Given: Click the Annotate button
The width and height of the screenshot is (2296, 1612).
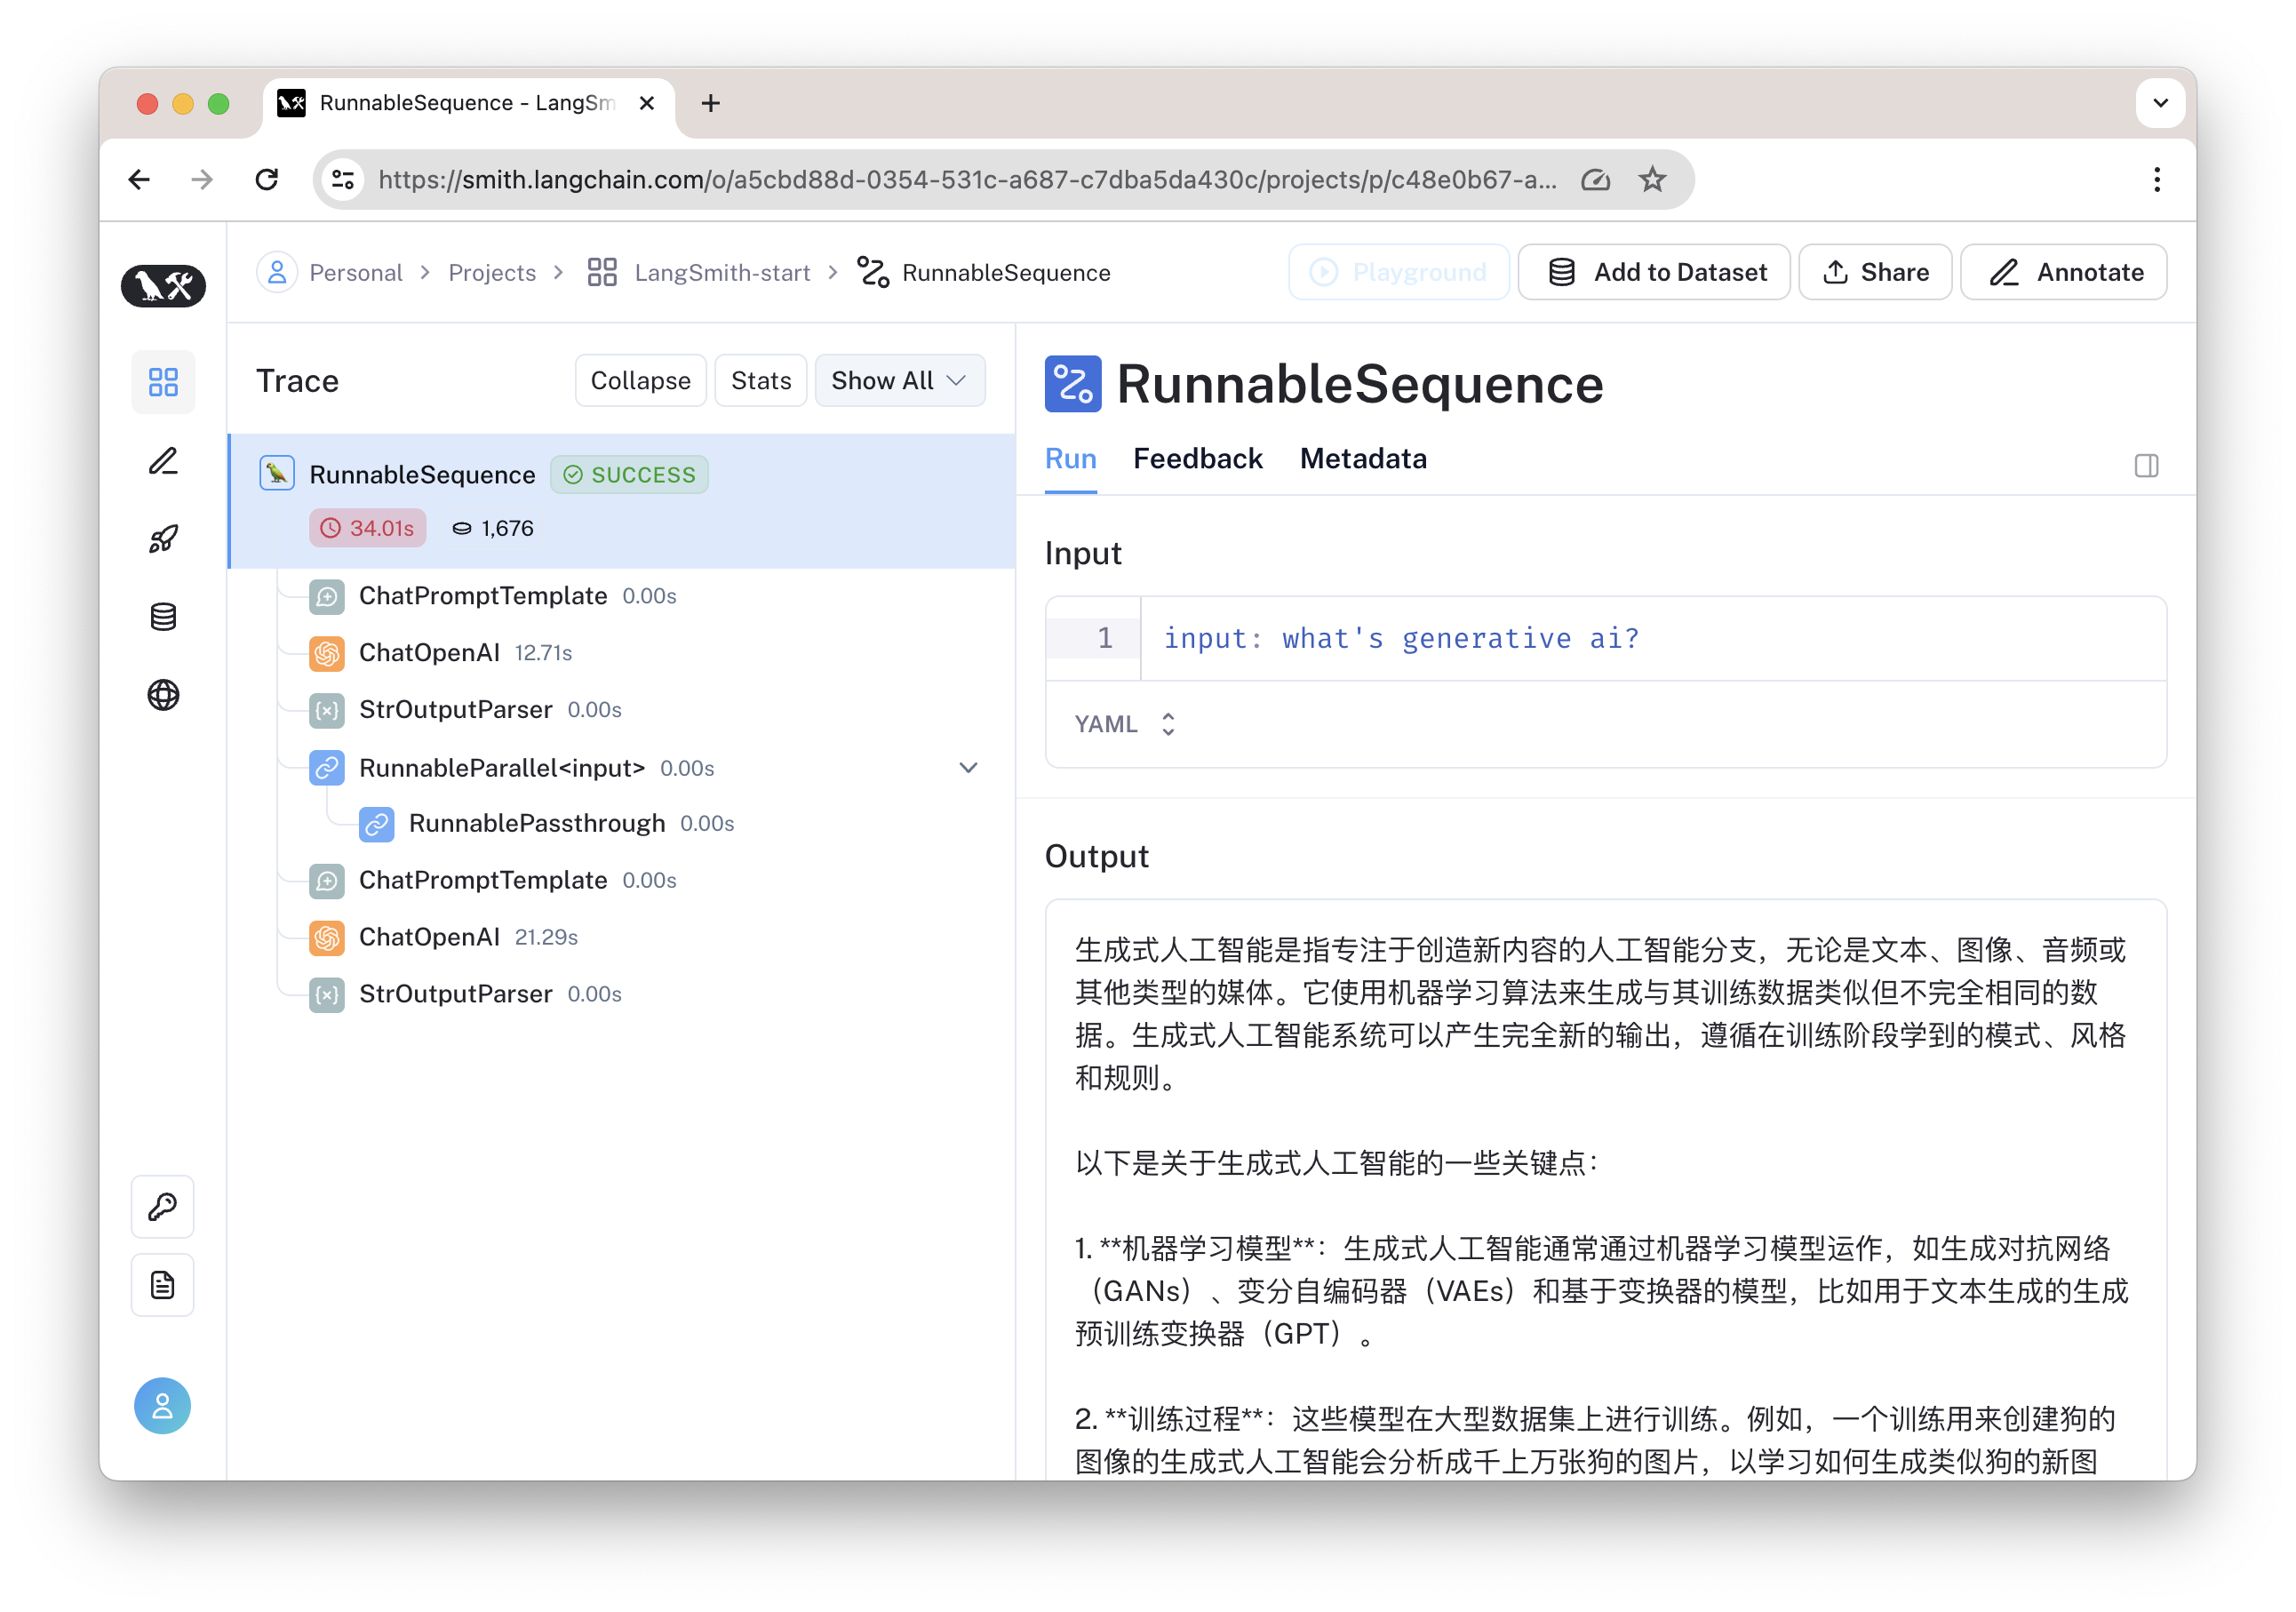Looking at the screenshot, I should tap(2064, 272).
